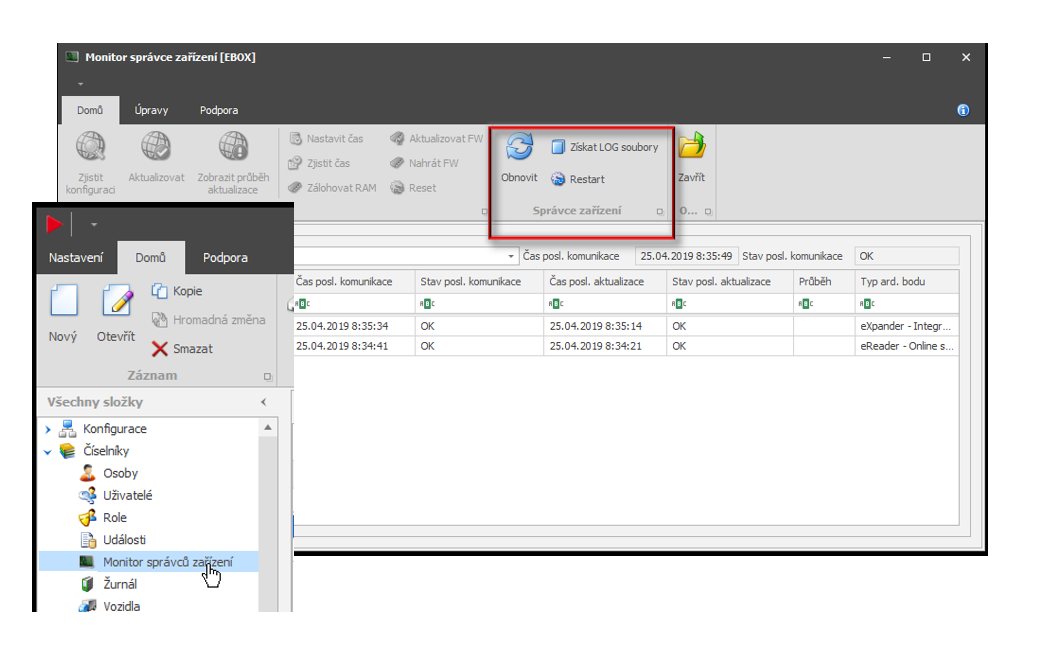Select the eExpander row in the table
The image size is (1053, 653).
(x=625, y=326)
